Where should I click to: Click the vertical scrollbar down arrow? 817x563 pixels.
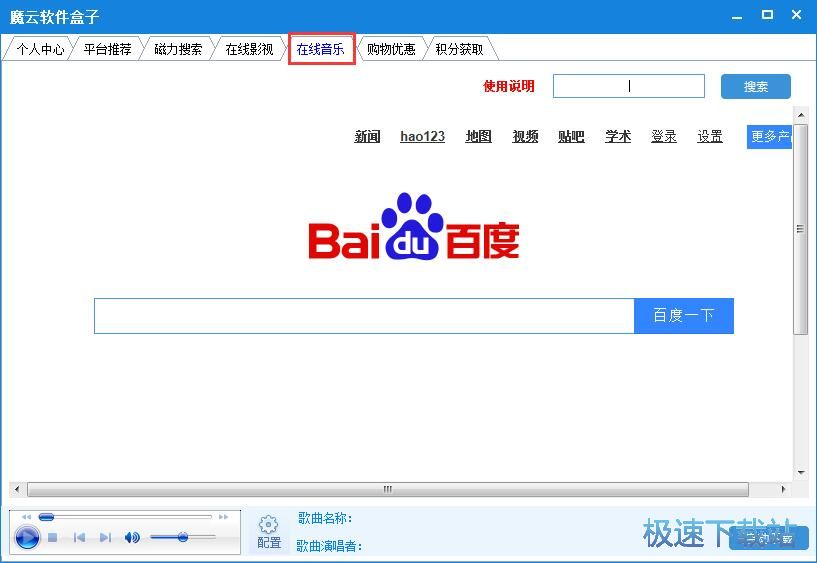point(800,473)
